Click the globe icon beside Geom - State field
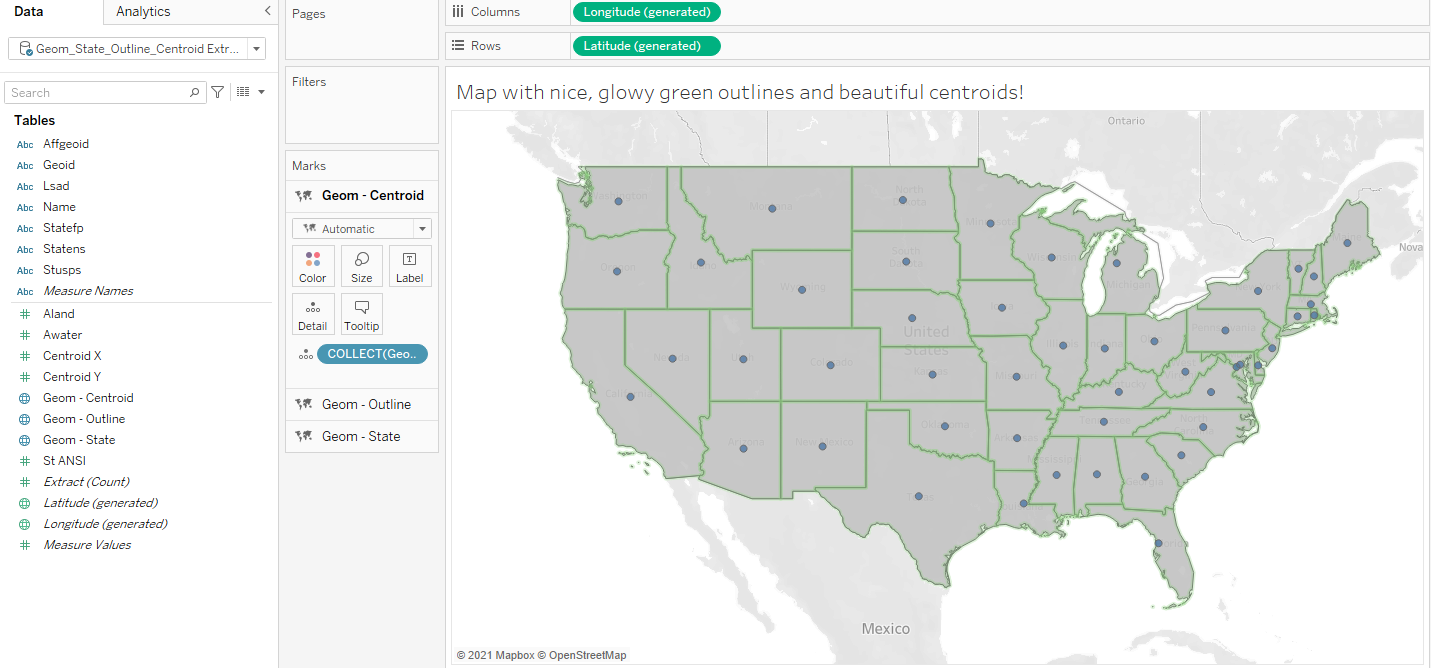Viewport: 1431px width, 668px height. coord(25,440)
